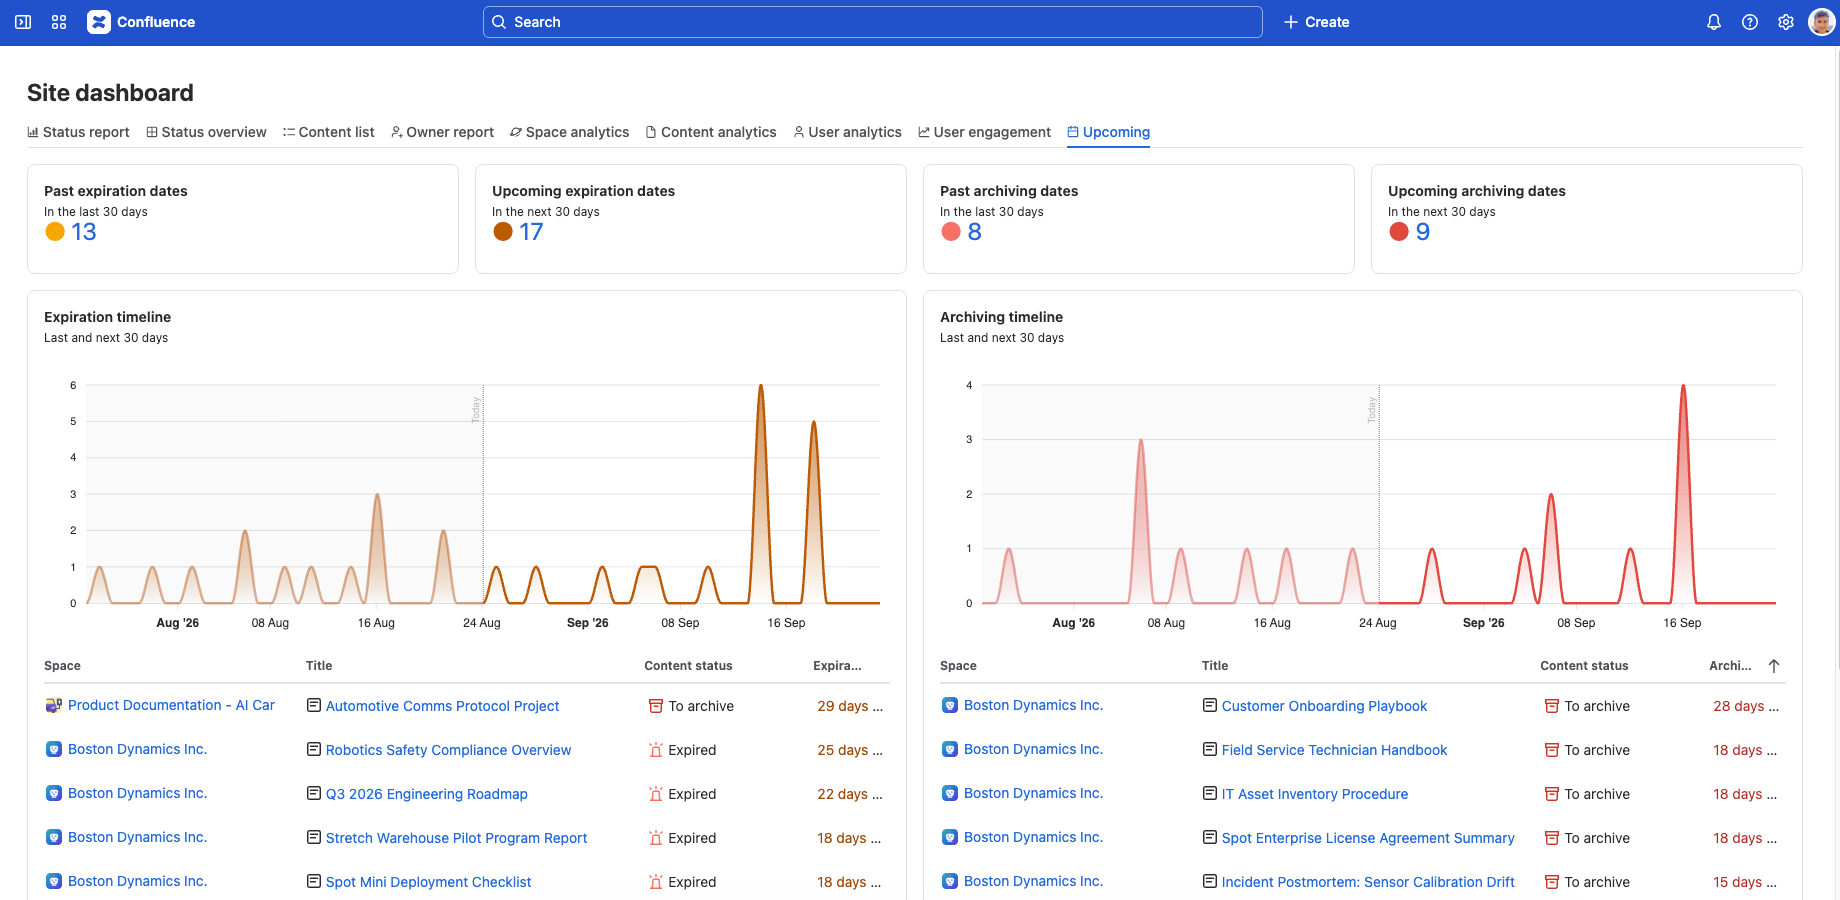
Task: Click the search magnifier icon
Action: 499,22
